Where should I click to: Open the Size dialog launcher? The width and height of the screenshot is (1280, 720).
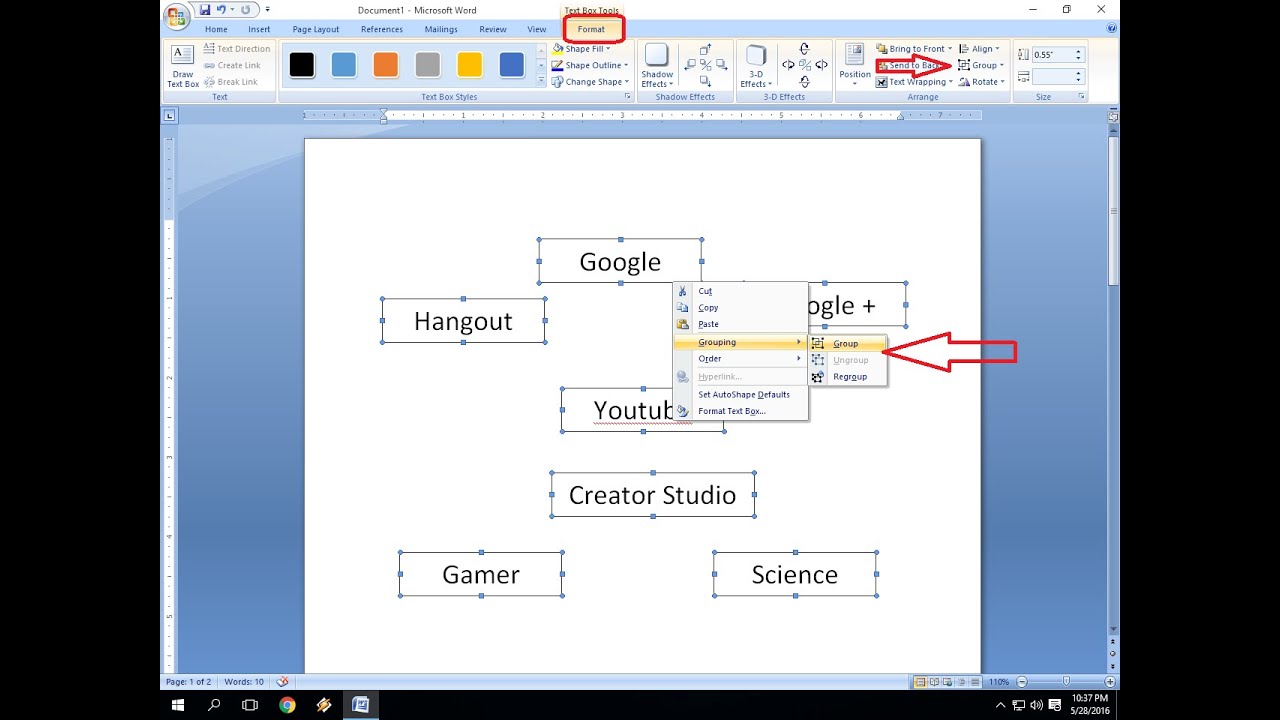pos(1082,97)
